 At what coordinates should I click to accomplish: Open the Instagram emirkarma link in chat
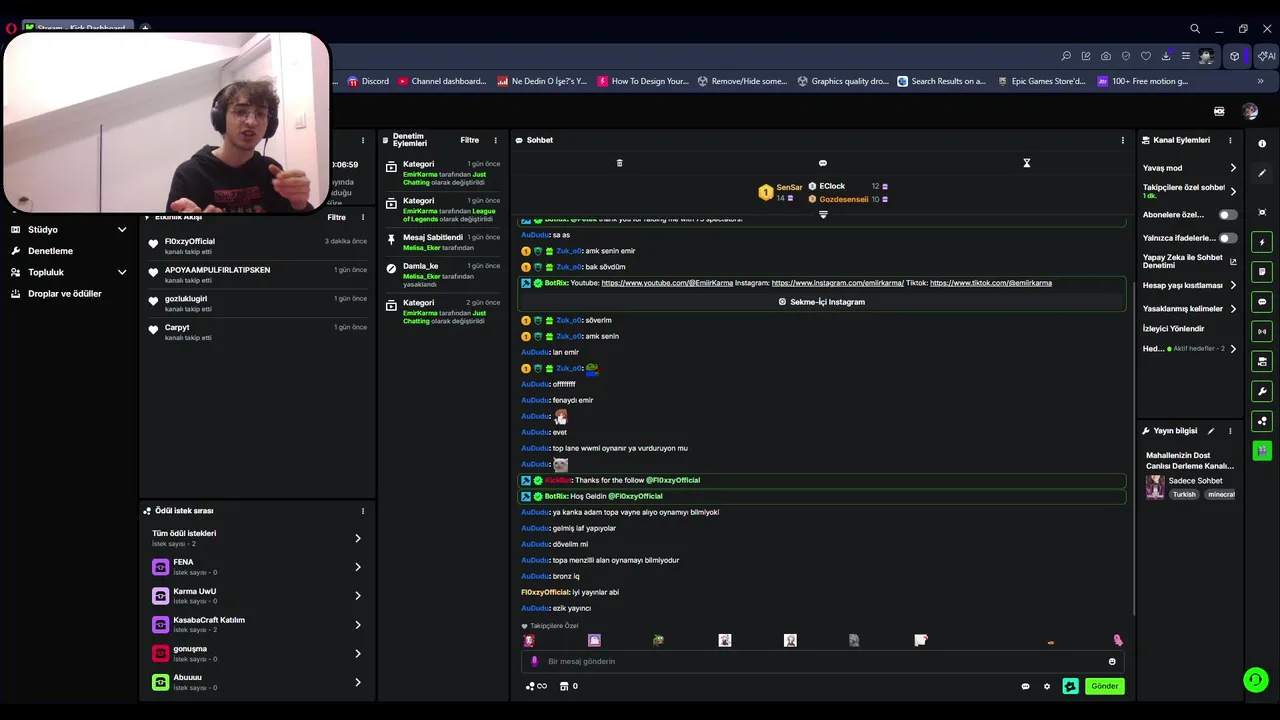coord(837,283)
